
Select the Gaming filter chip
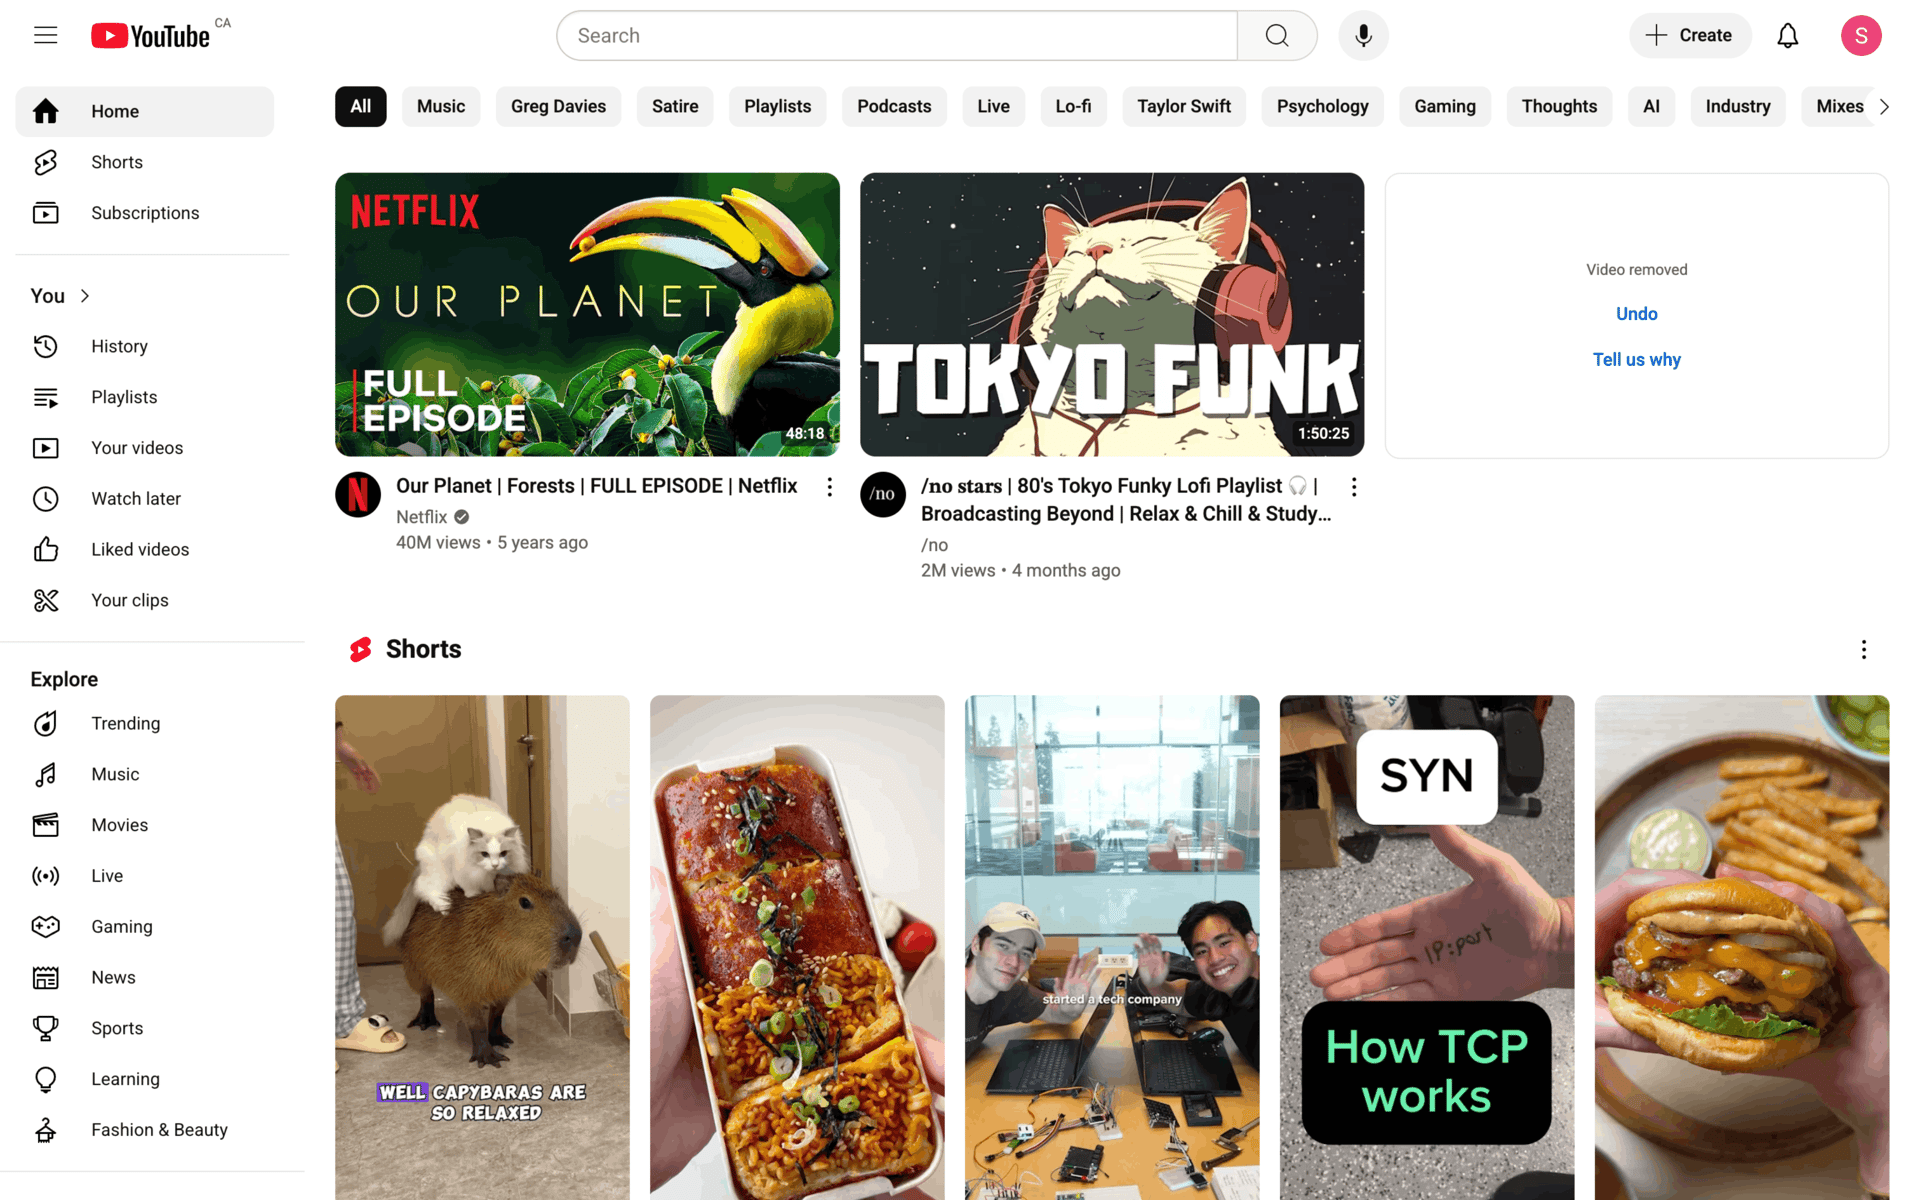[1445, 107]
